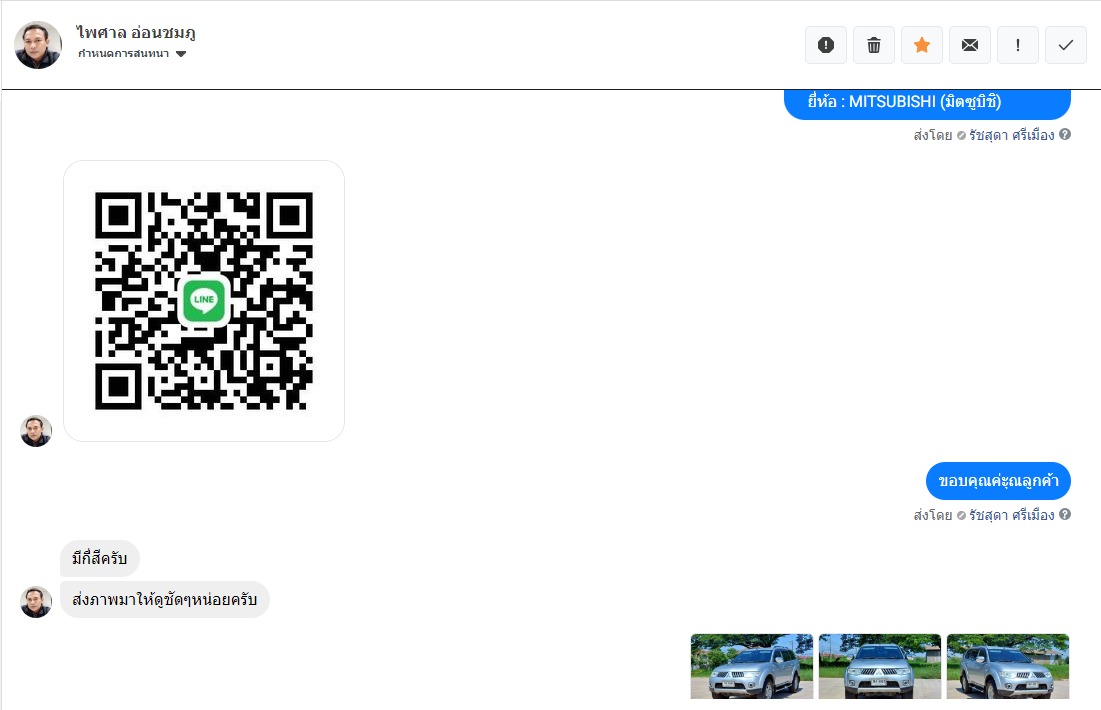Open the first car photo thumbnail
The width and height of the screenshot is (1101, 710).
(x=751, y=666)
